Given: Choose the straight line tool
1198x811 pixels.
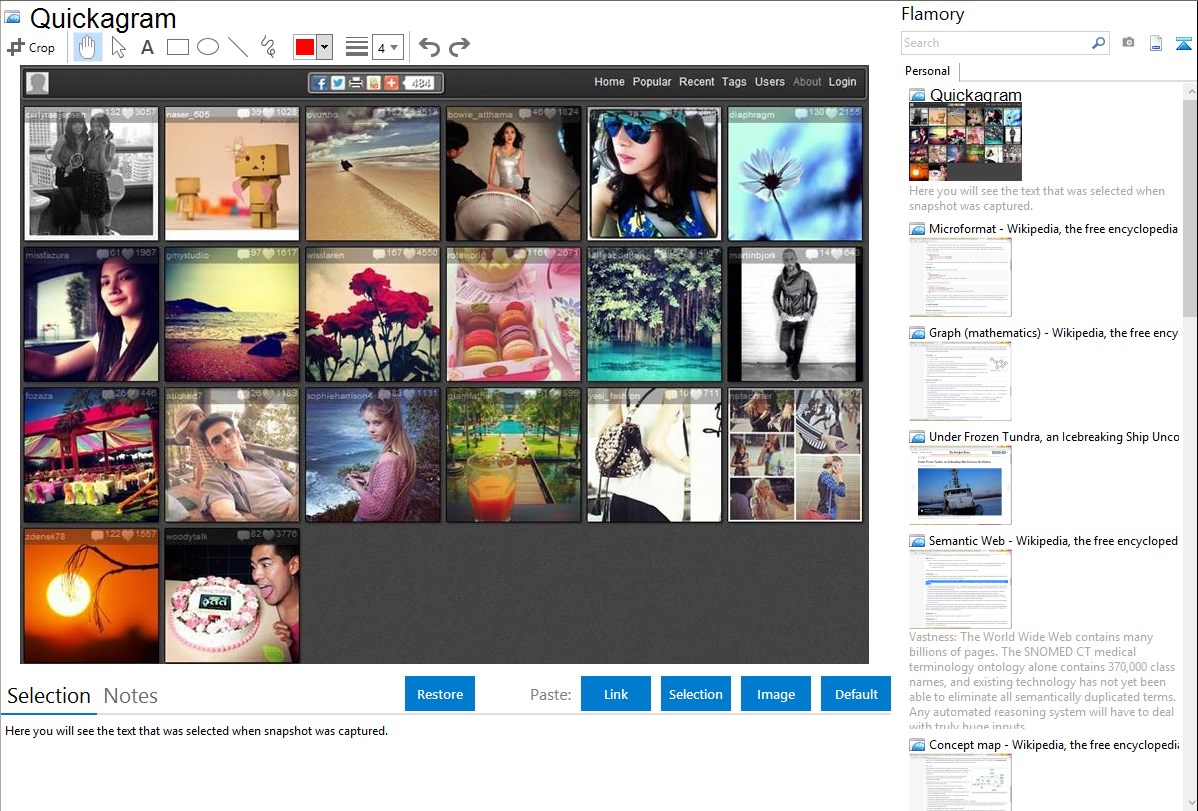Looking at the screenshot, I should [238, 47].
